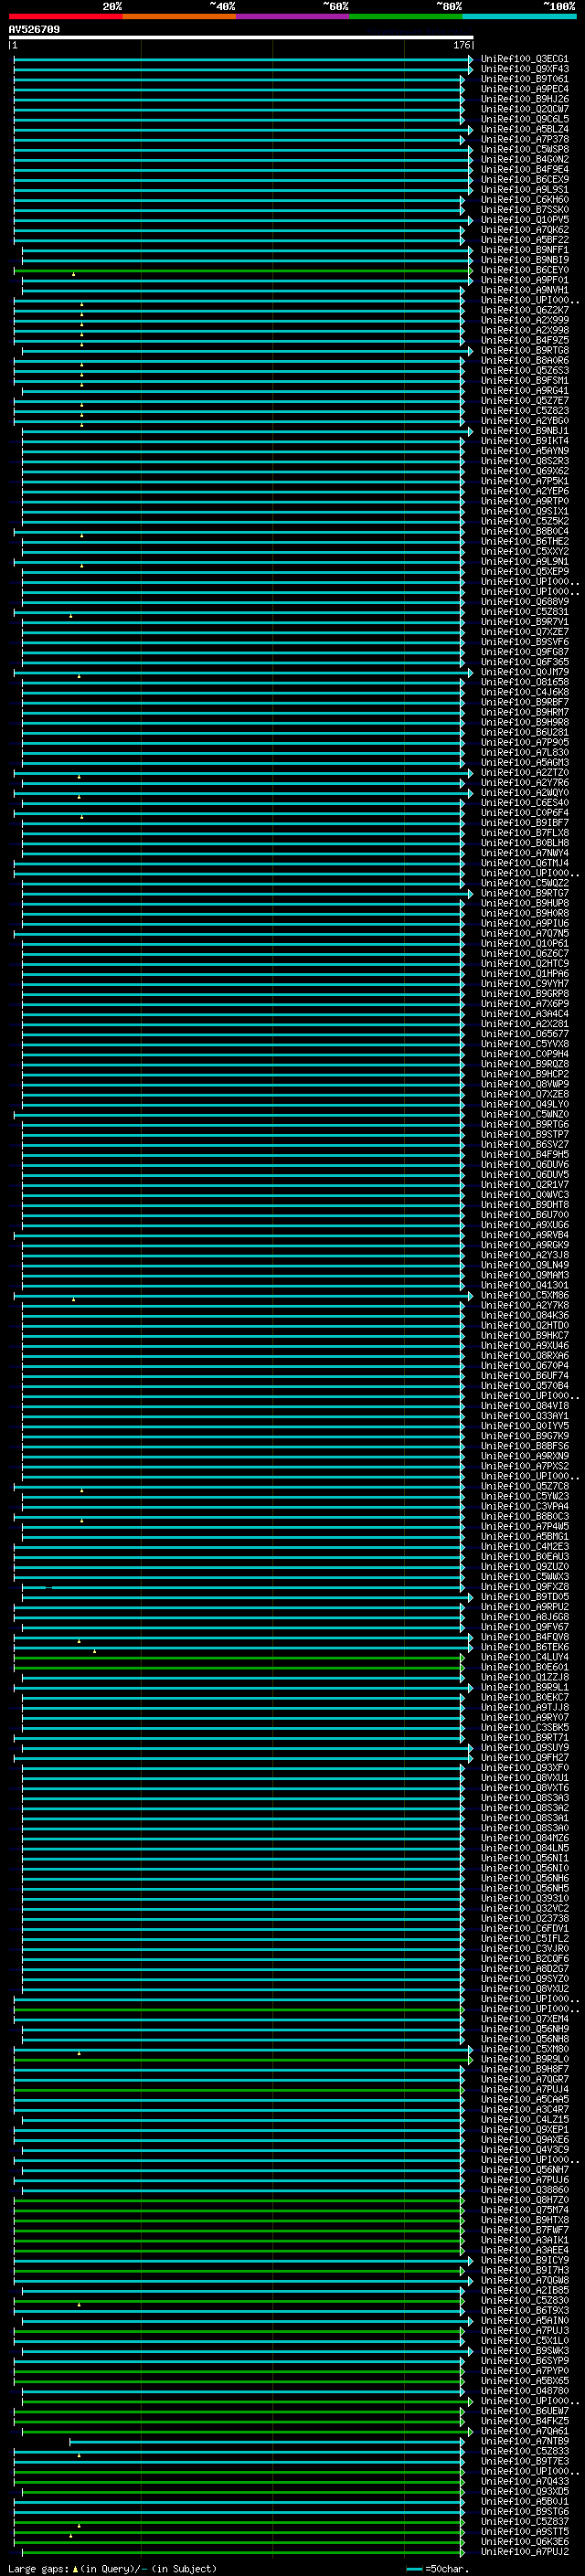Select the UniRef100_A9TJJ8 label
Screen dimensions: 585x2576
tap(524, 1707)
